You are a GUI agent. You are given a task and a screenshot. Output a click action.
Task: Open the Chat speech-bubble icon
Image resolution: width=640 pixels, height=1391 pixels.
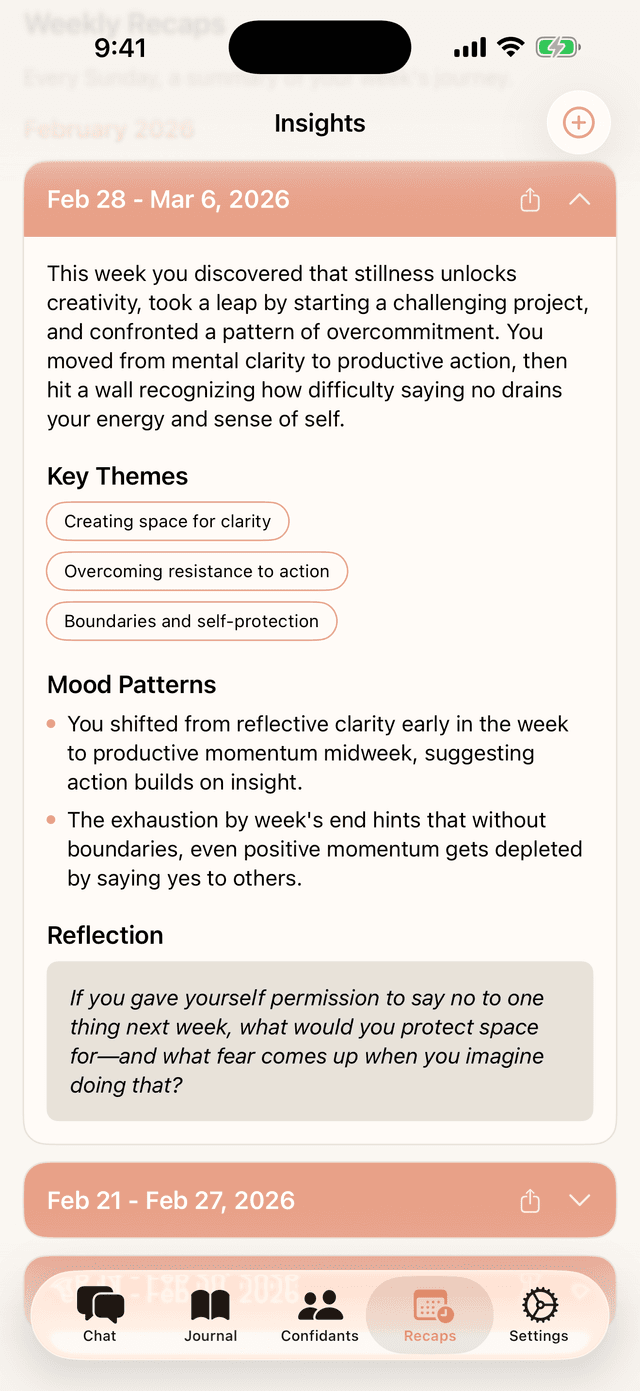(100, 1303)
